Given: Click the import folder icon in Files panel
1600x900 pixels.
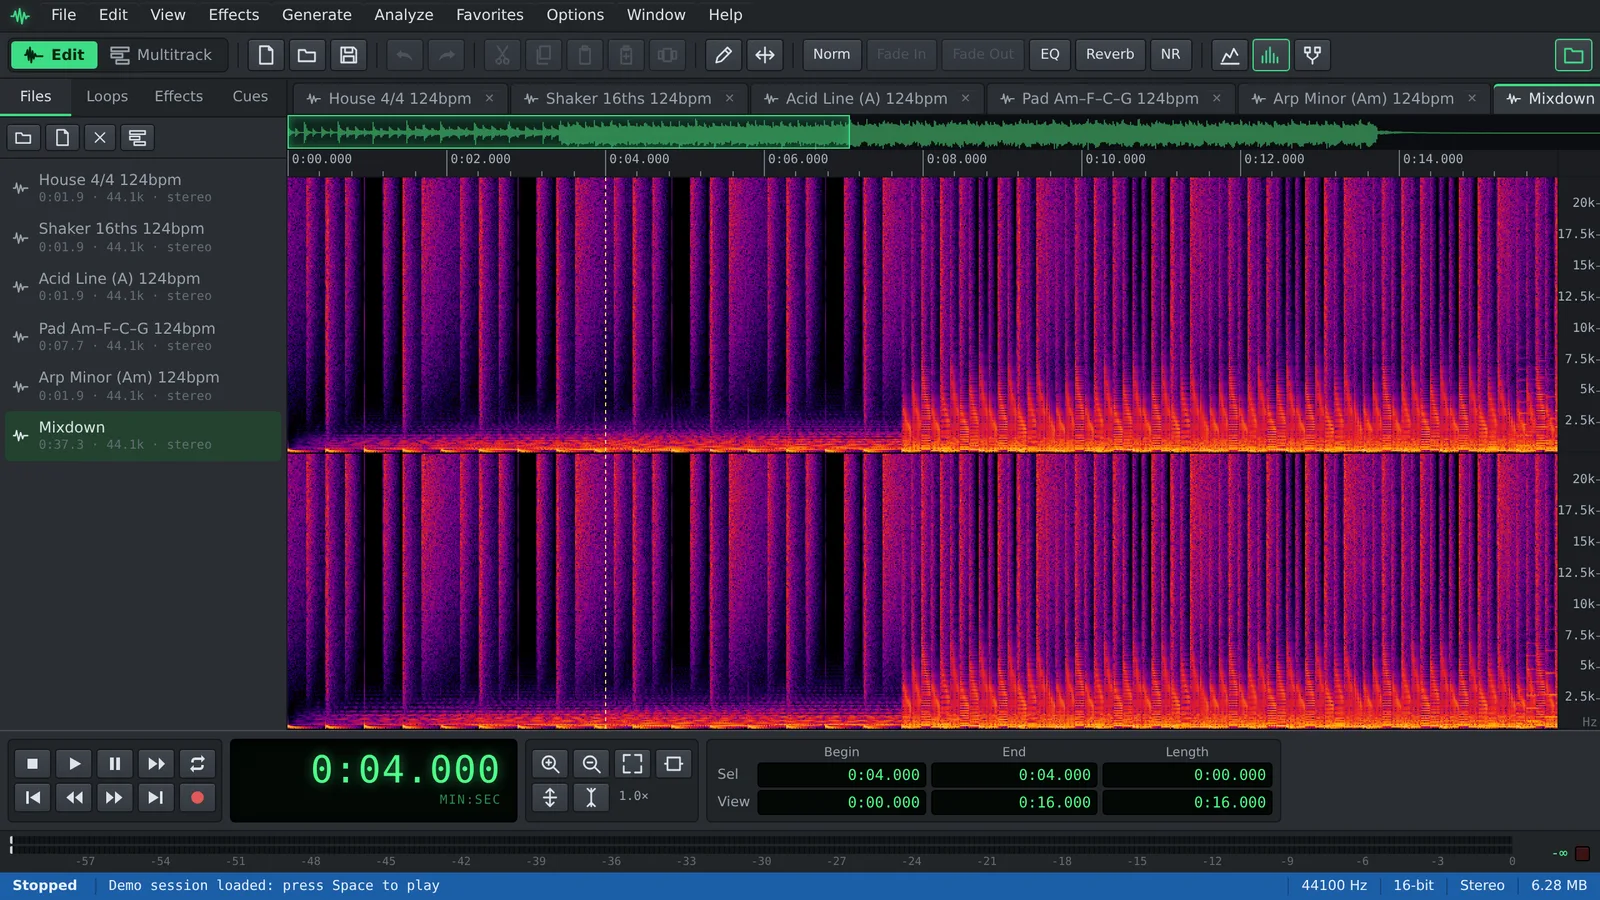Looking at the screenshot, I should coord(23,138).
